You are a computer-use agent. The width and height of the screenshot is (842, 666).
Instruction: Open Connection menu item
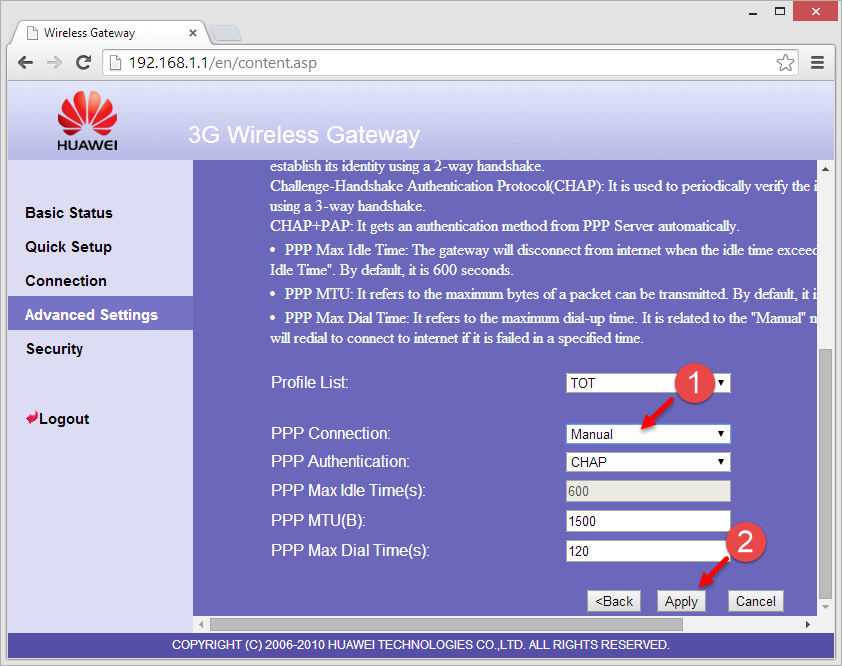(x=66, y=281)
